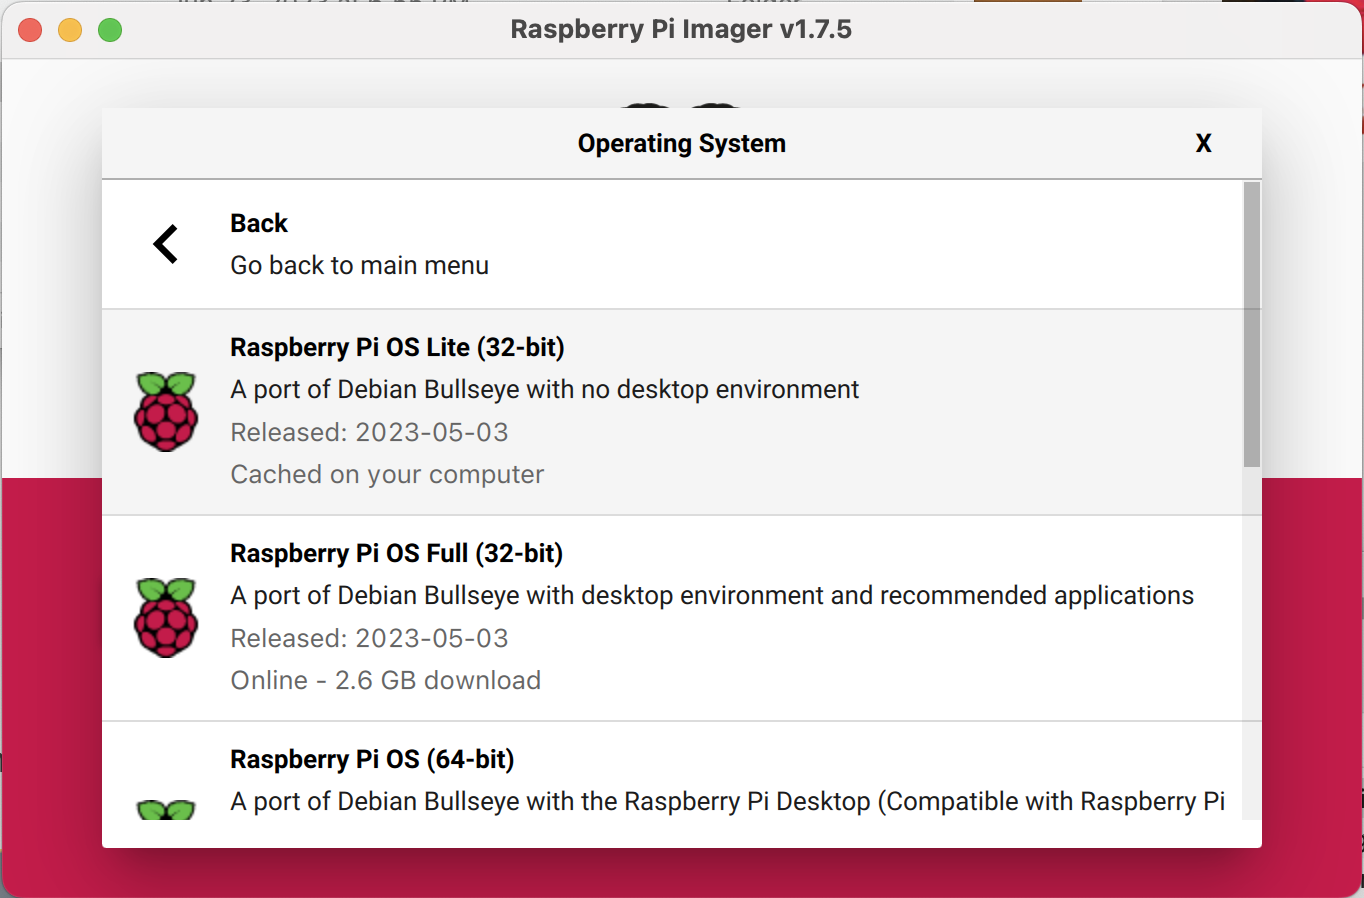Click the Raspberry Pi Imager v1.7.5 title
This screenshot has width=1364, height=898.
681,29
